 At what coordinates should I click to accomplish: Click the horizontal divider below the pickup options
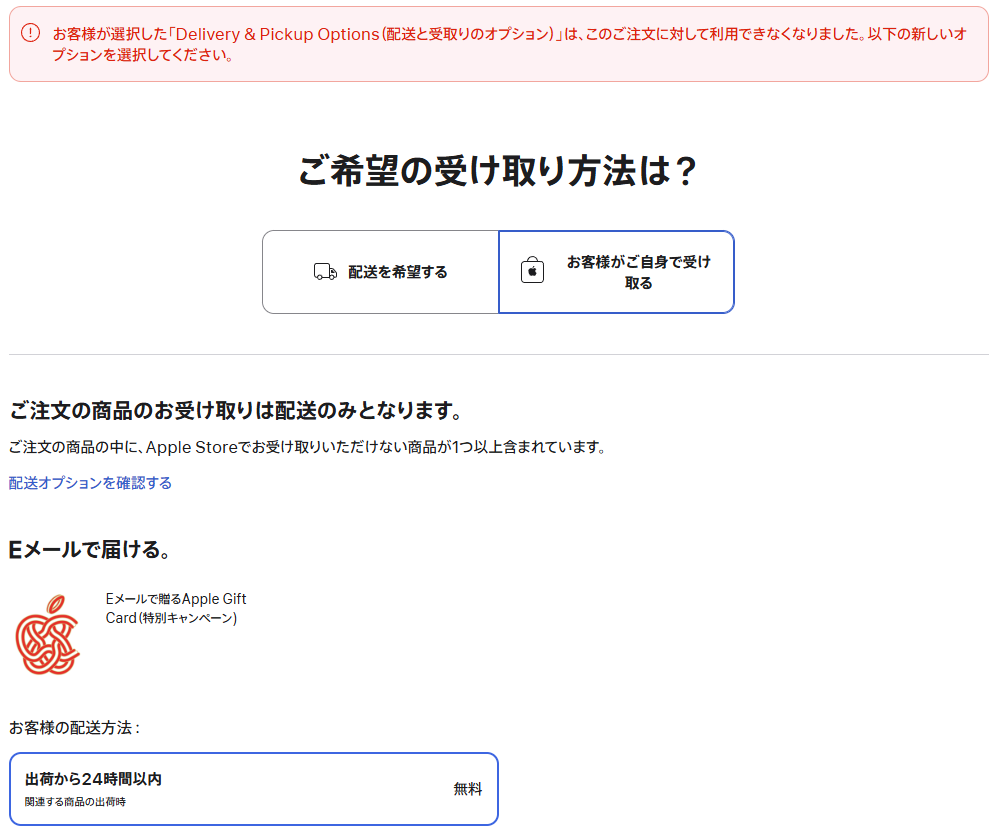click(x=498, y=354)
